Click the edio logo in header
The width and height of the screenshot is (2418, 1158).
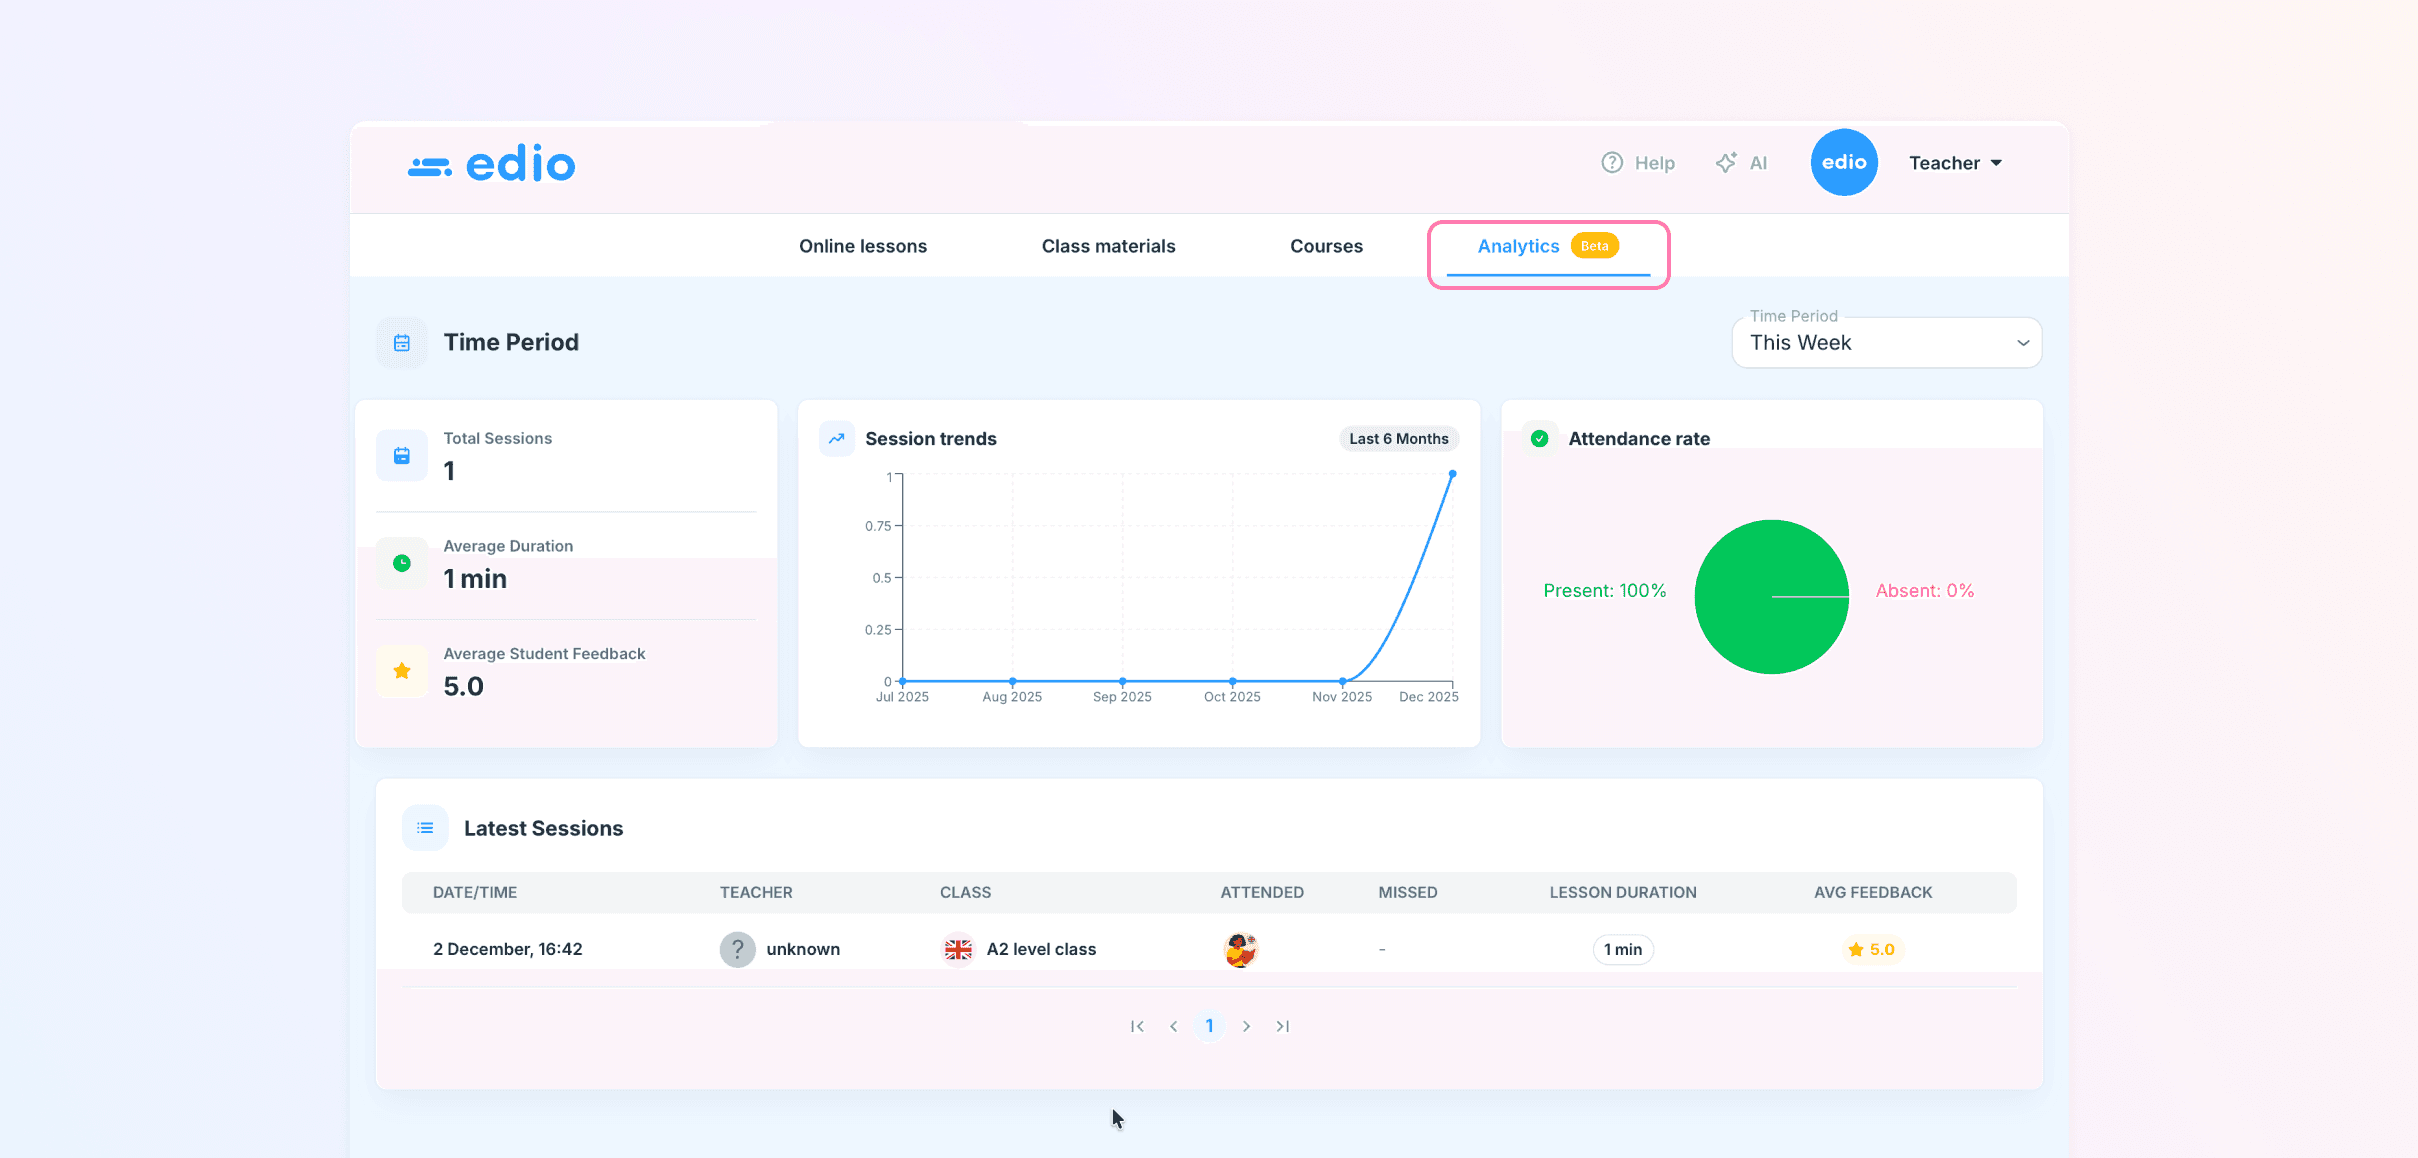pos(492,164)
